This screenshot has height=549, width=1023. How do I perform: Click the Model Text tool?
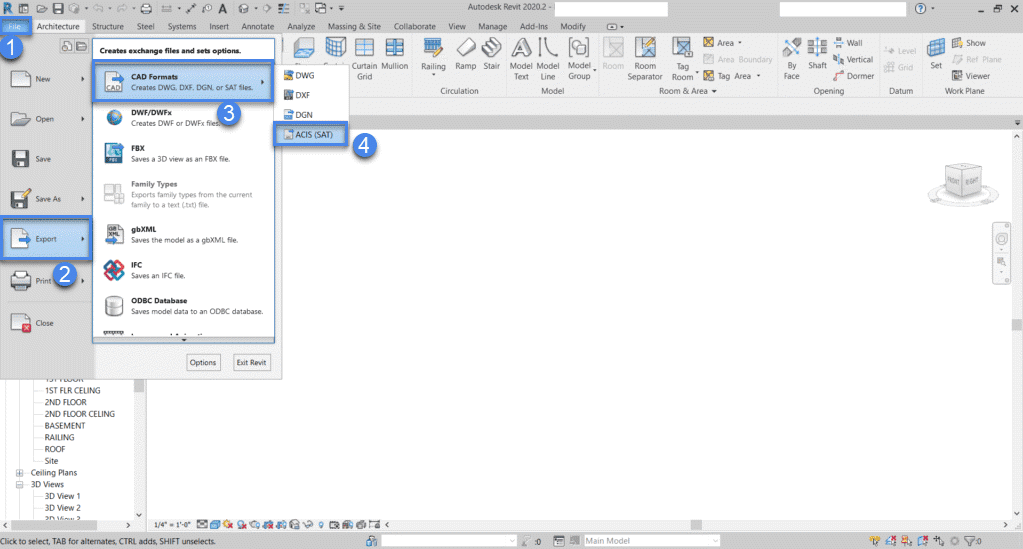coord(521,58)
